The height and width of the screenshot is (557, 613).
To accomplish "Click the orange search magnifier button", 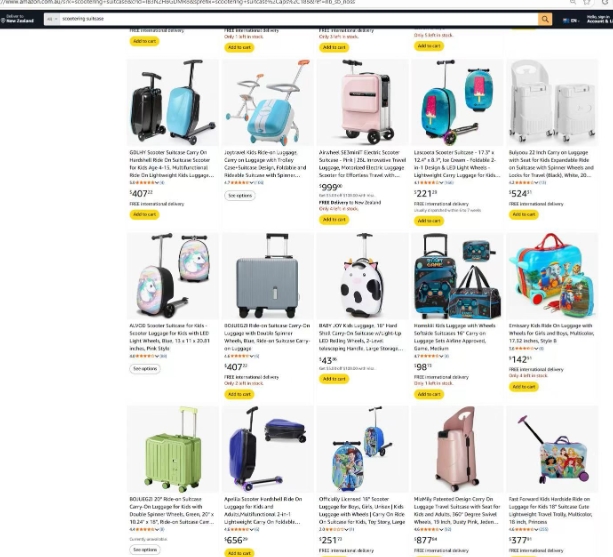I will [545, 19].
